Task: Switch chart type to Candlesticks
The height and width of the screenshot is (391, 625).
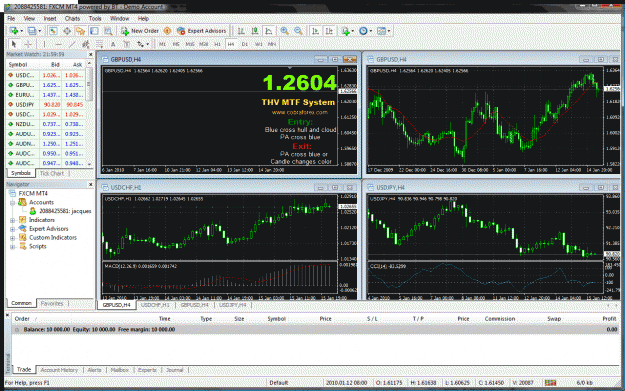Action: point(255,31)
